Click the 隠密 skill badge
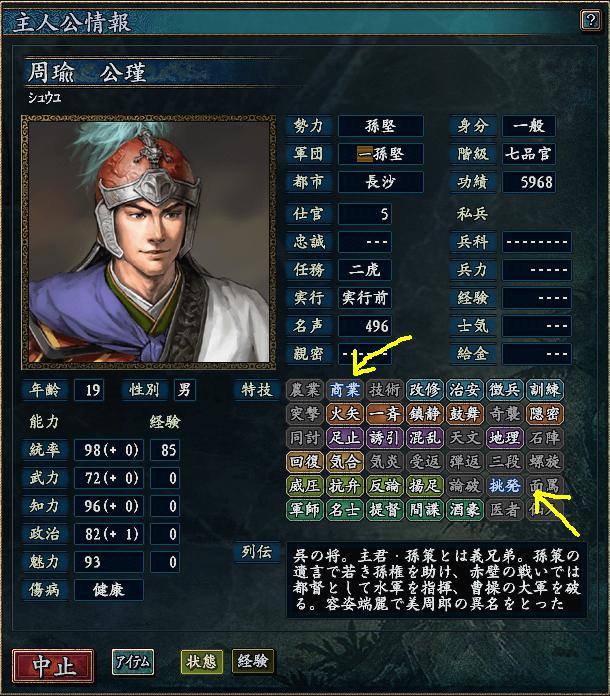This screenshot has width=610, height=696. [x=545, y=414]
